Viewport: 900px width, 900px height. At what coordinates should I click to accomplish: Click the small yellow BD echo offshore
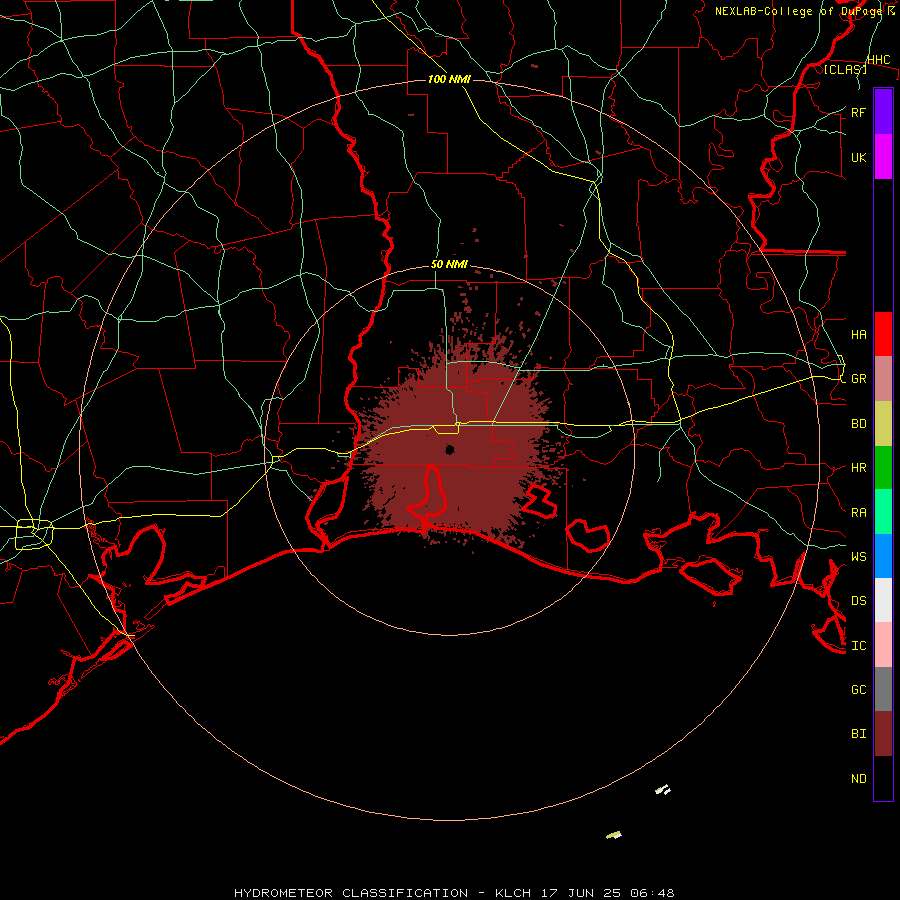[614, 835]
